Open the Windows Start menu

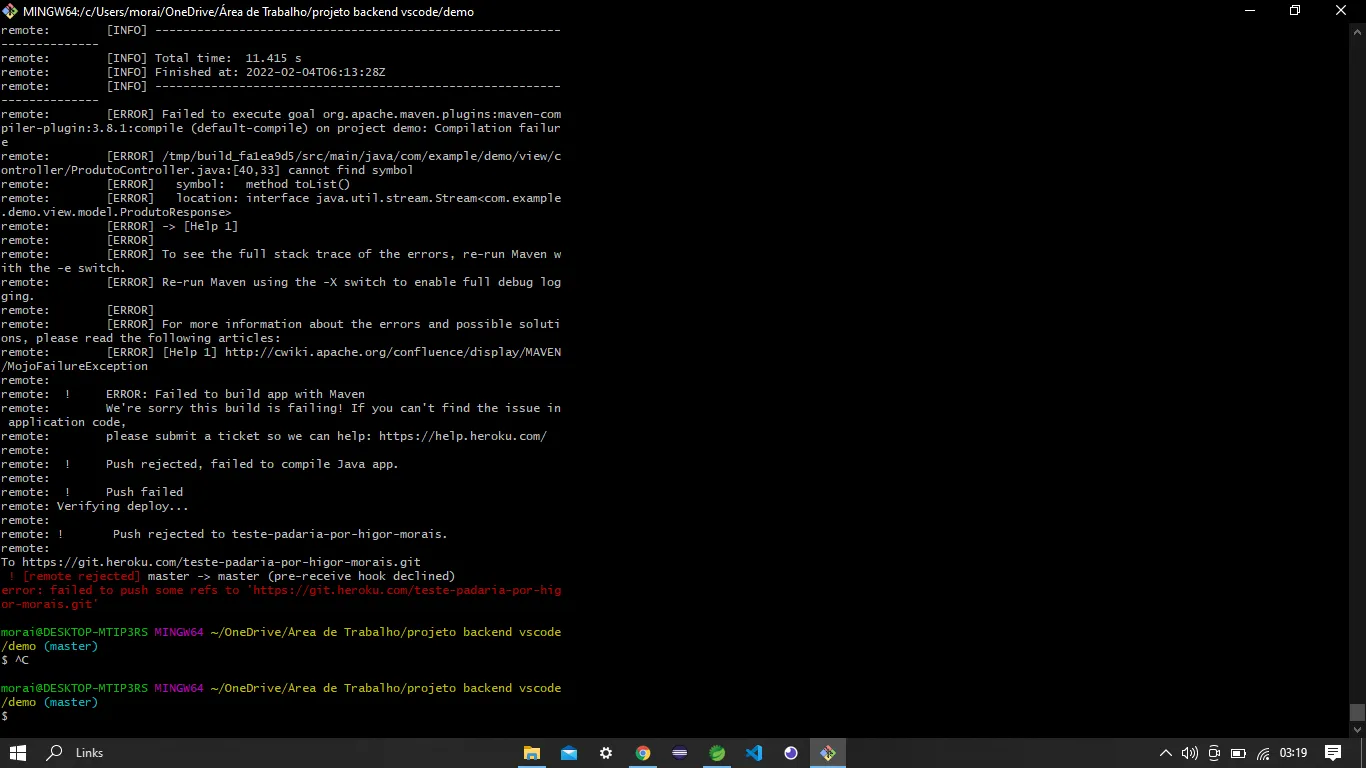(x=17, y=753)
